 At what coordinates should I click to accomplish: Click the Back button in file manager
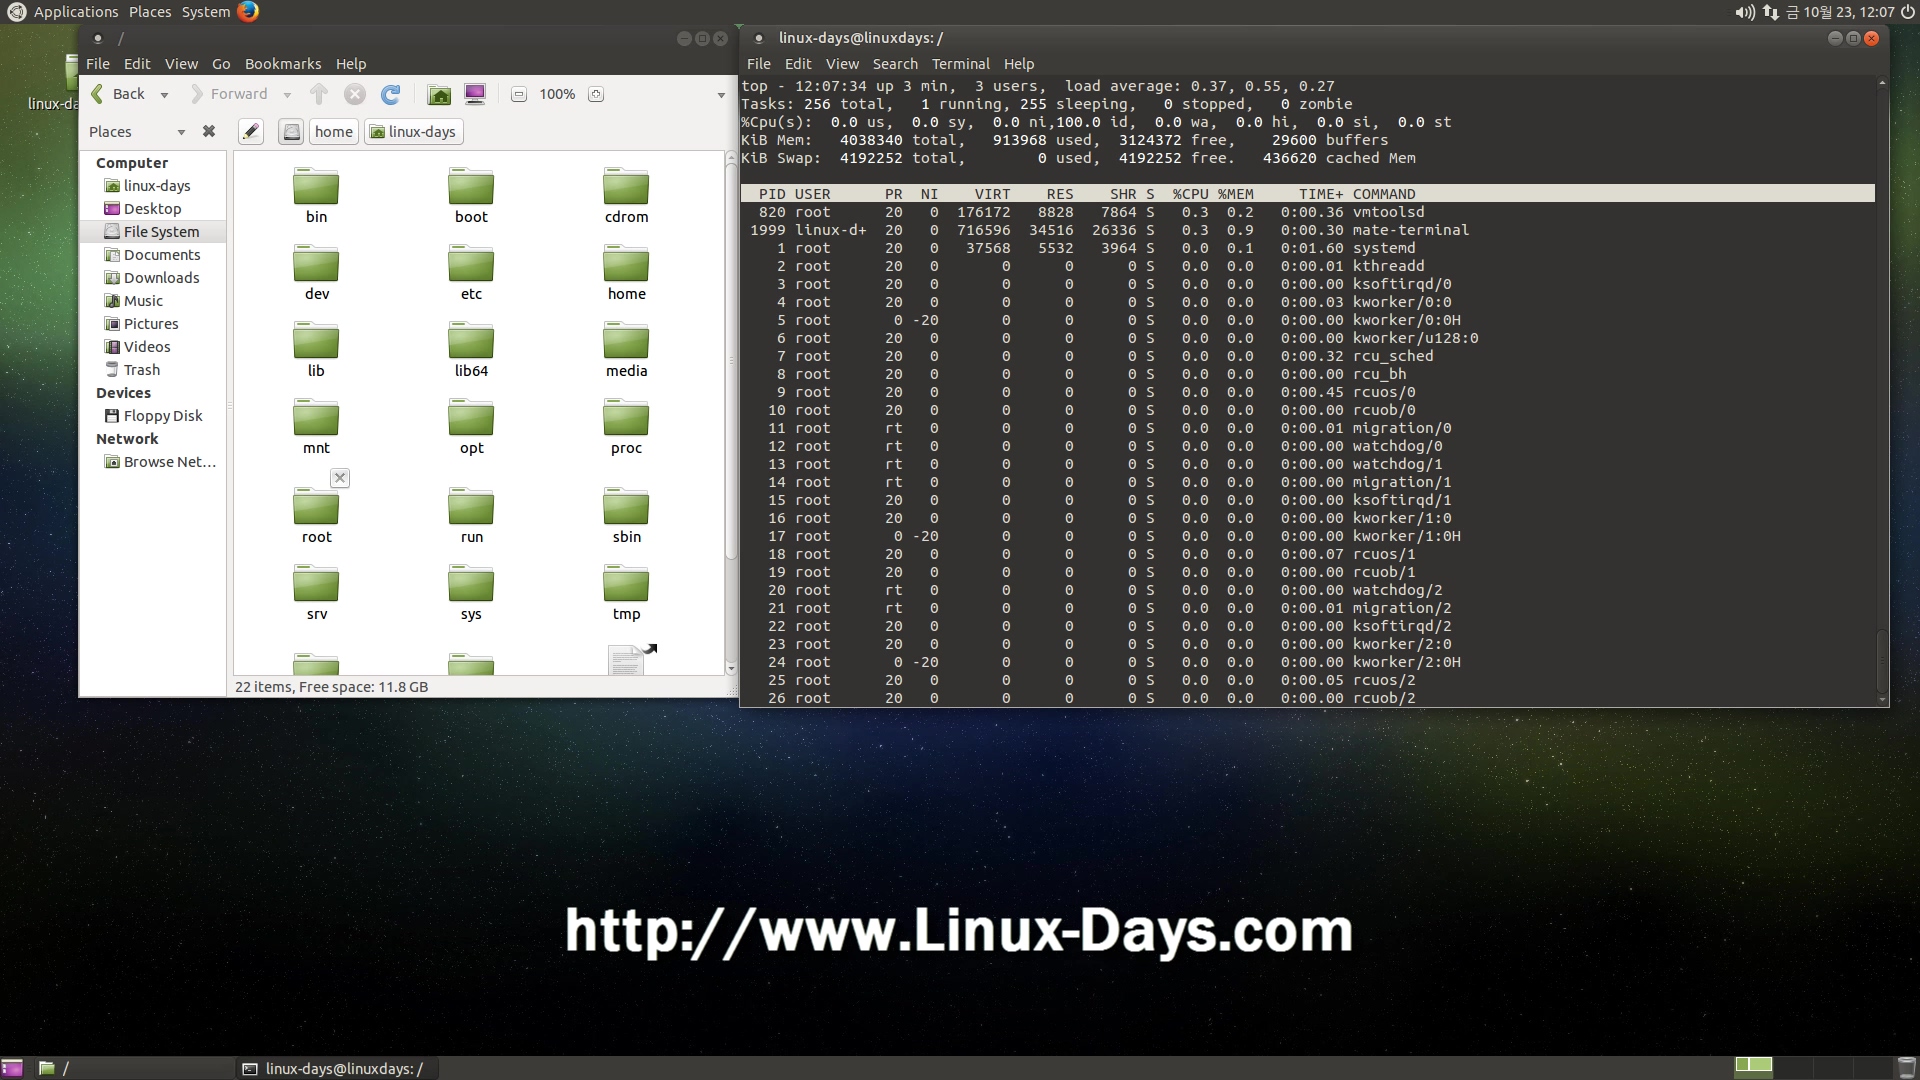coord(118,94)
